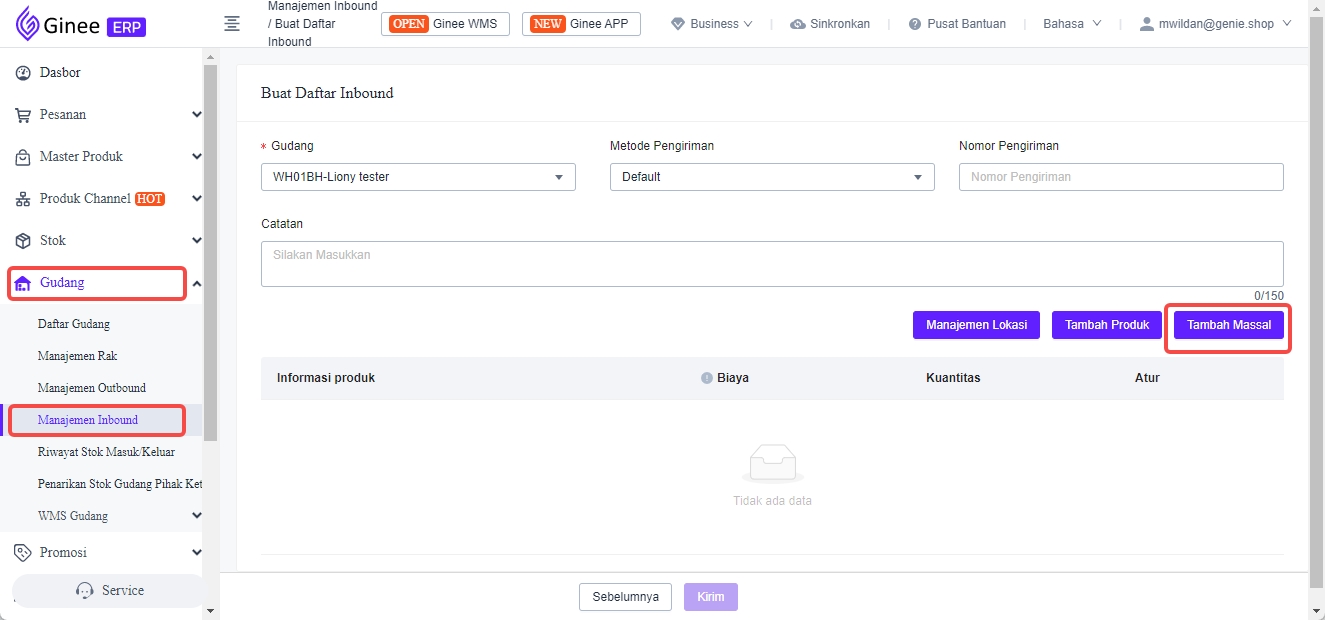Go to Dasbor menu item

[x=60, y=73]
